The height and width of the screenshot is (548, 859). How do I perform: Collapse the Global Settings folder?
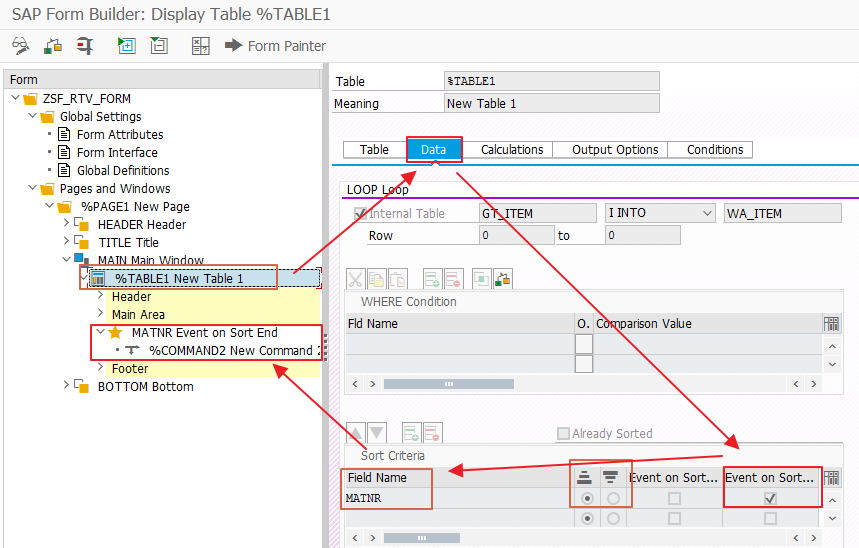[32, 116]
